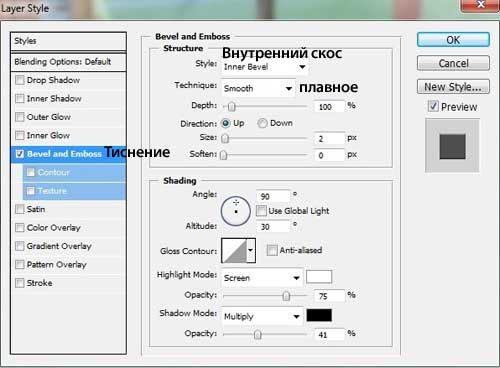
Task: Click the New Style... button
Action: coord(453,87)
